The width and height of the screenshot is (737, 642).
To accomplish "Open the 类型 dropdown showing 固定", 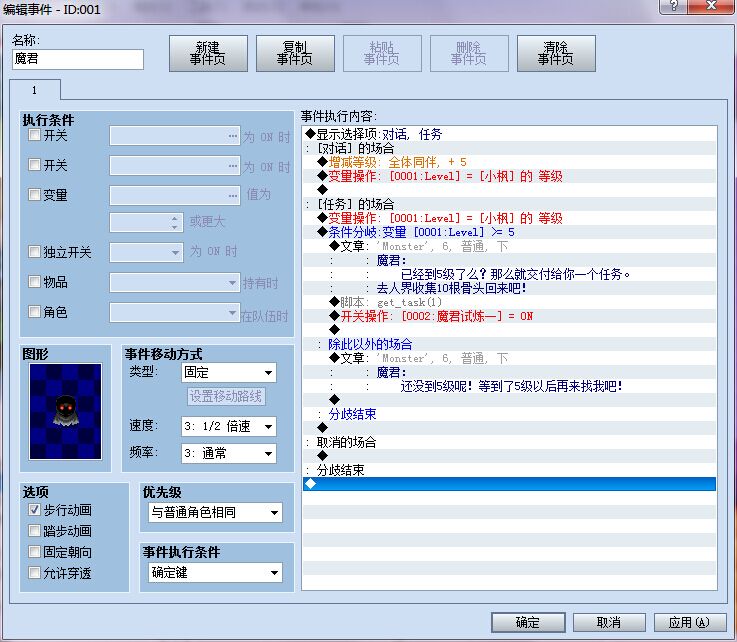I will (229, 373).
